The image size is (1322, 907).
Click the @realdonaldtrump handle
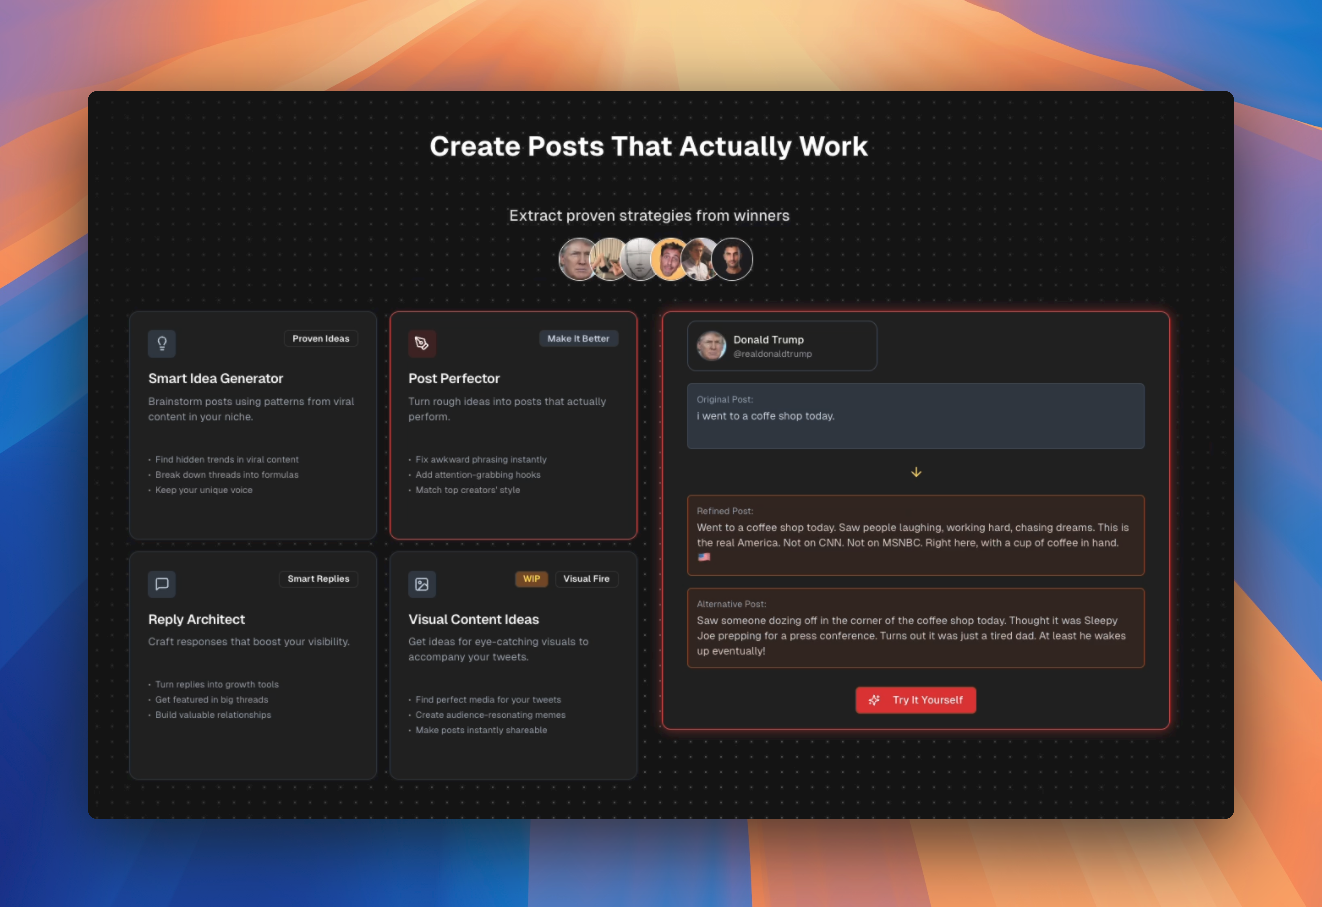pyautogui.click(x=773, y=354)
